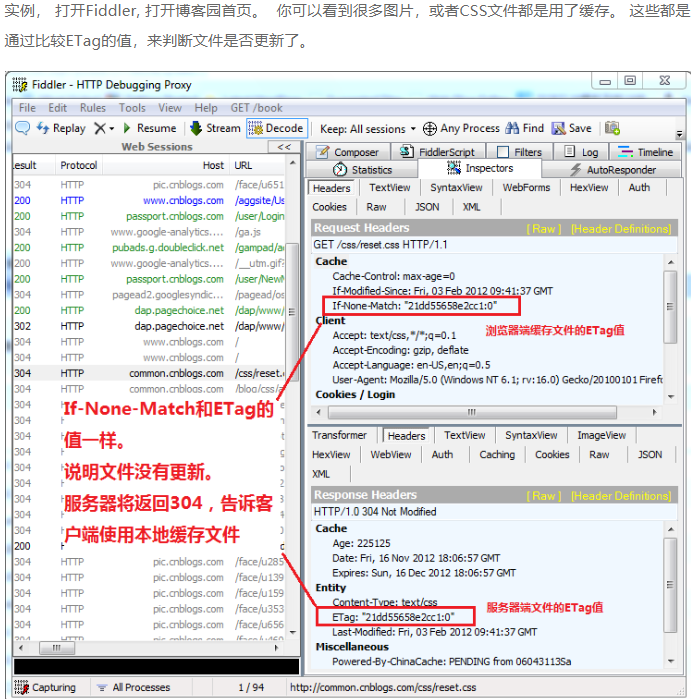Screen dimensions: 691x699
Task: Switch to the Filters tab
Action: pos(519,152)
